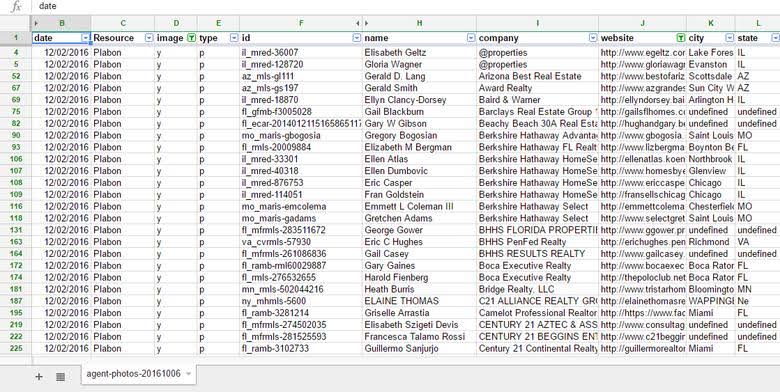Expand hidden column arrow before column H
This screenshot has height=392, width=780.
pos(367,23)
